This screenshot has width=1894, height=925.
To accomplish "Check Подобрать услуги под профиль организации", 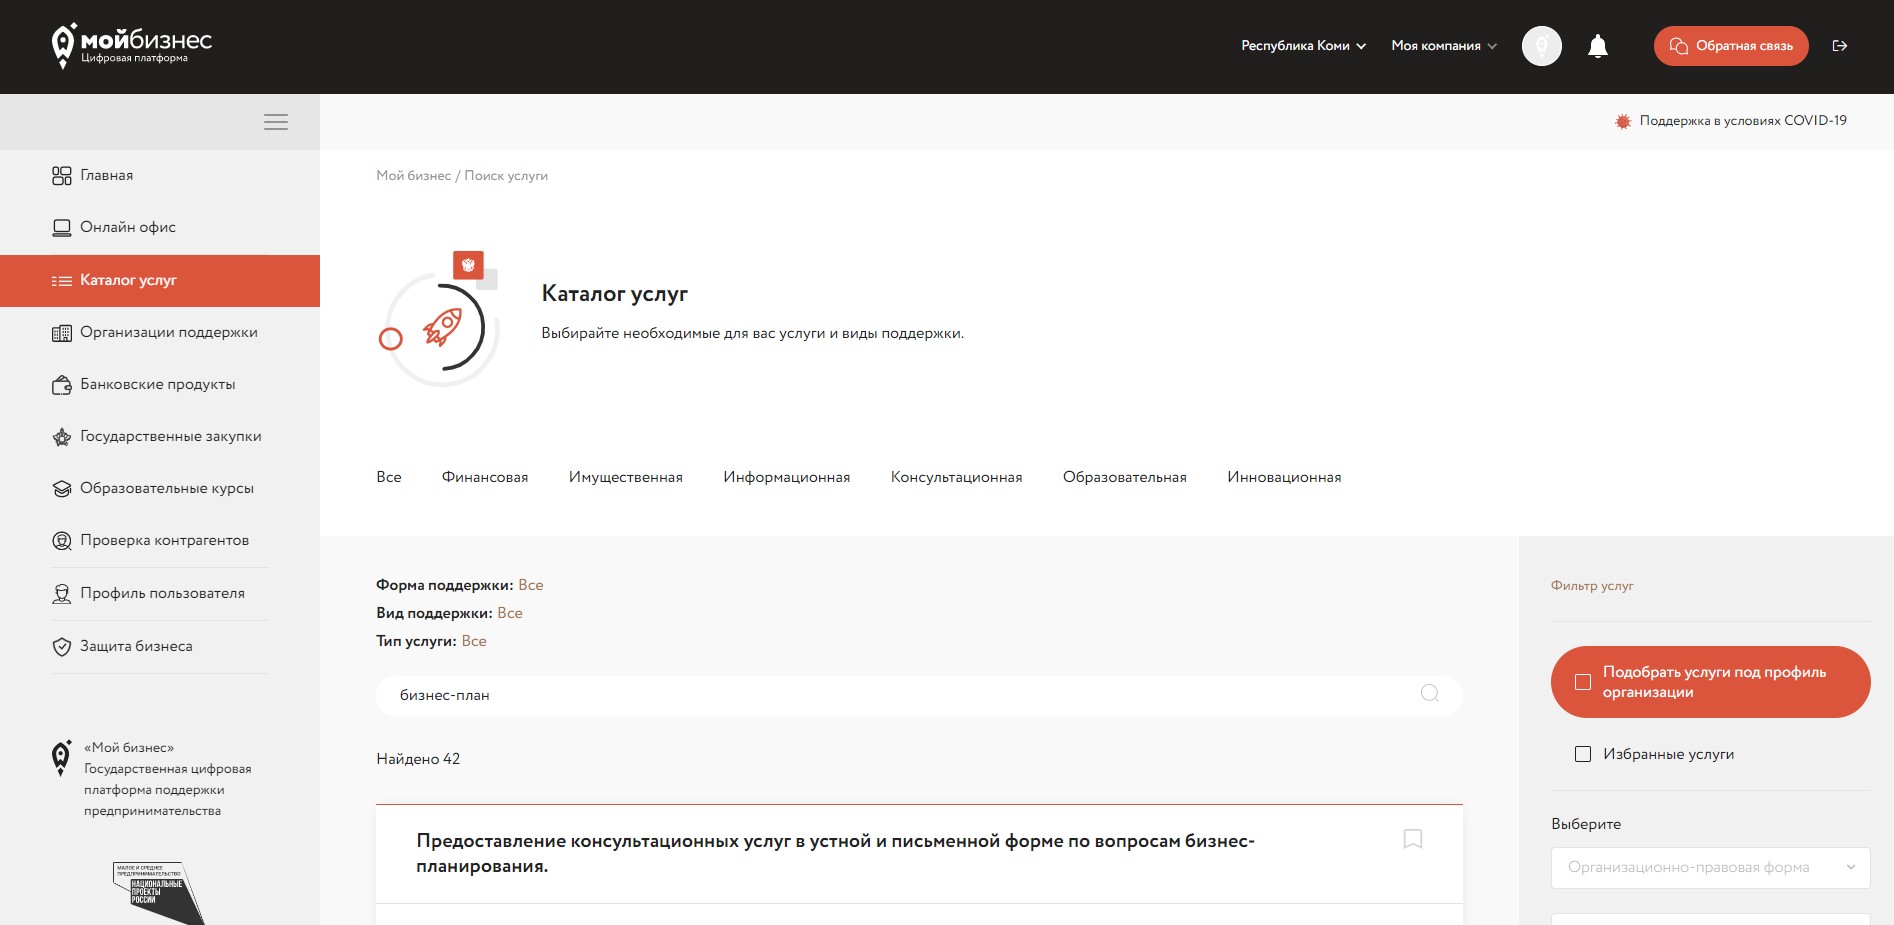I will tap(1583, 682).
